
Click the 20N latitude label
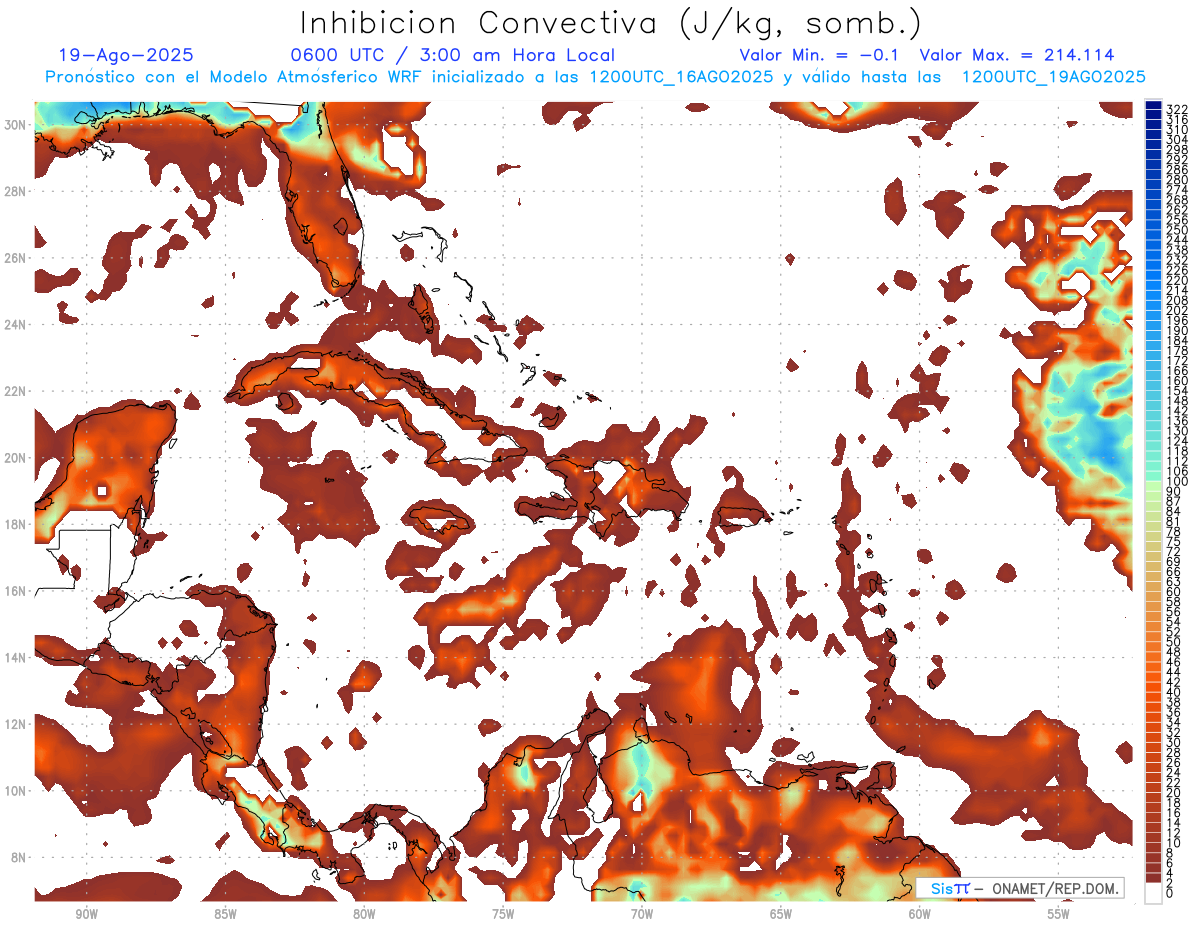(16, 458)
